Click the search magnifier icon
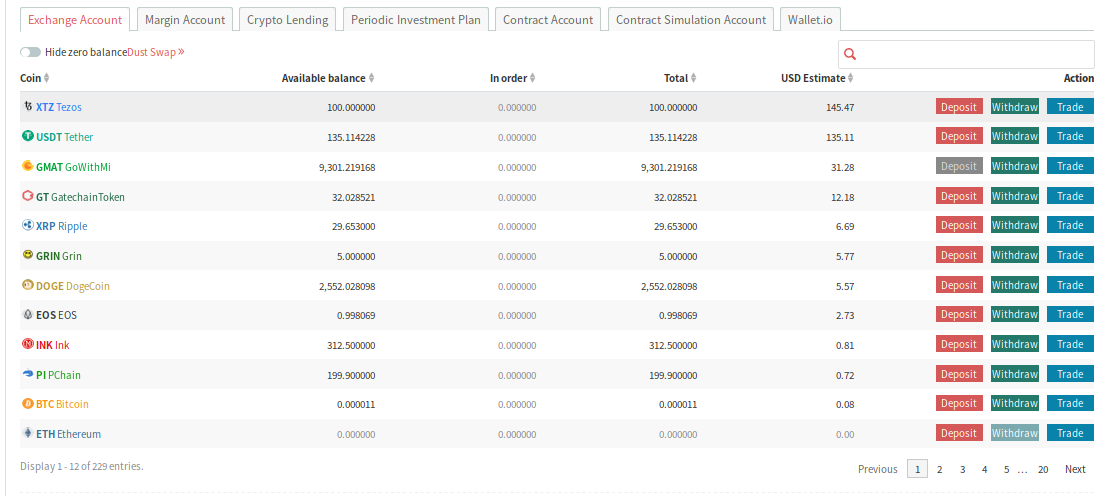This screenshot has width=1102, height=496. (850, 54)
